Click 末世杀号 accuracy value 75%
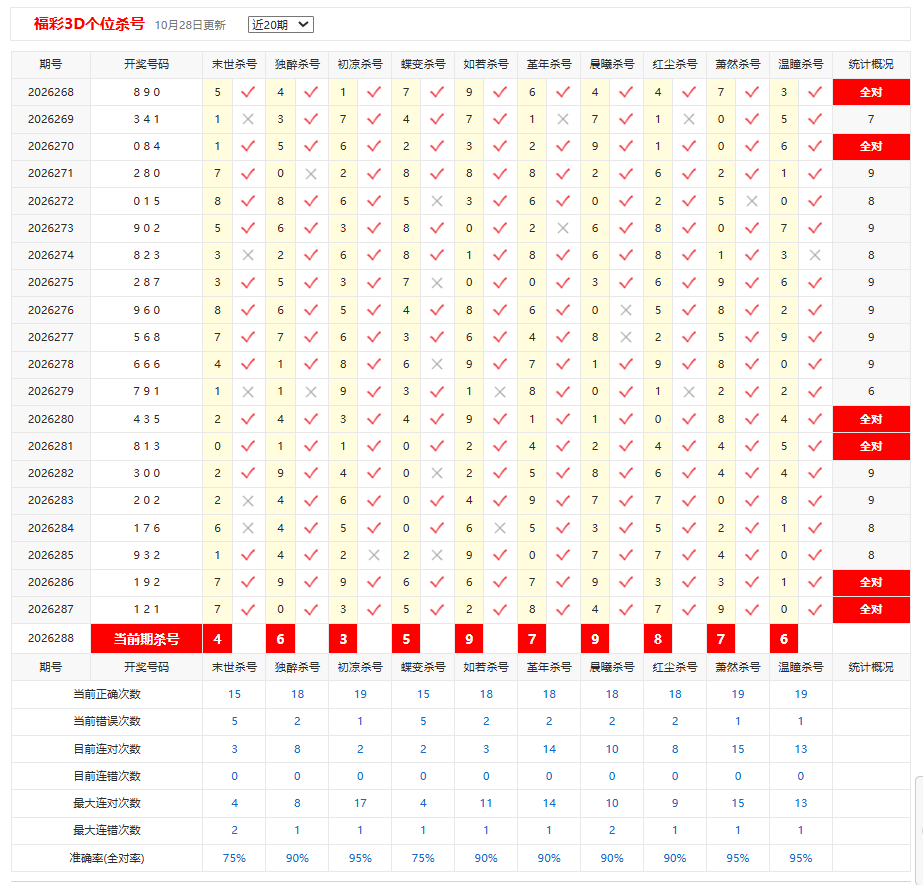923x885 pixels. coord(234,859)
